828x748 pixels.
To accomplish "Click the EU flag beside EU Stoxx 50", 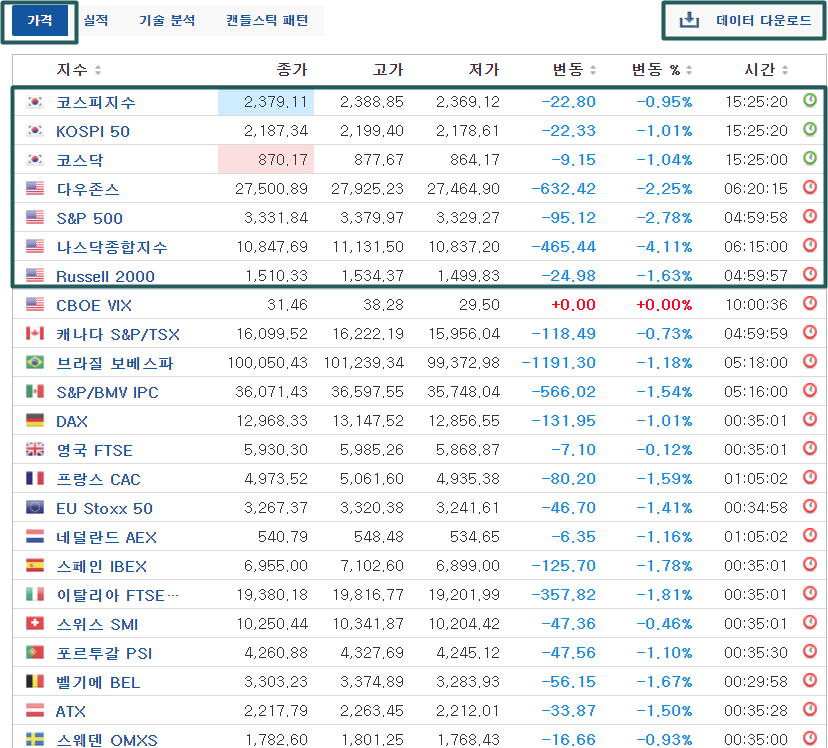I will coord(35,507).
